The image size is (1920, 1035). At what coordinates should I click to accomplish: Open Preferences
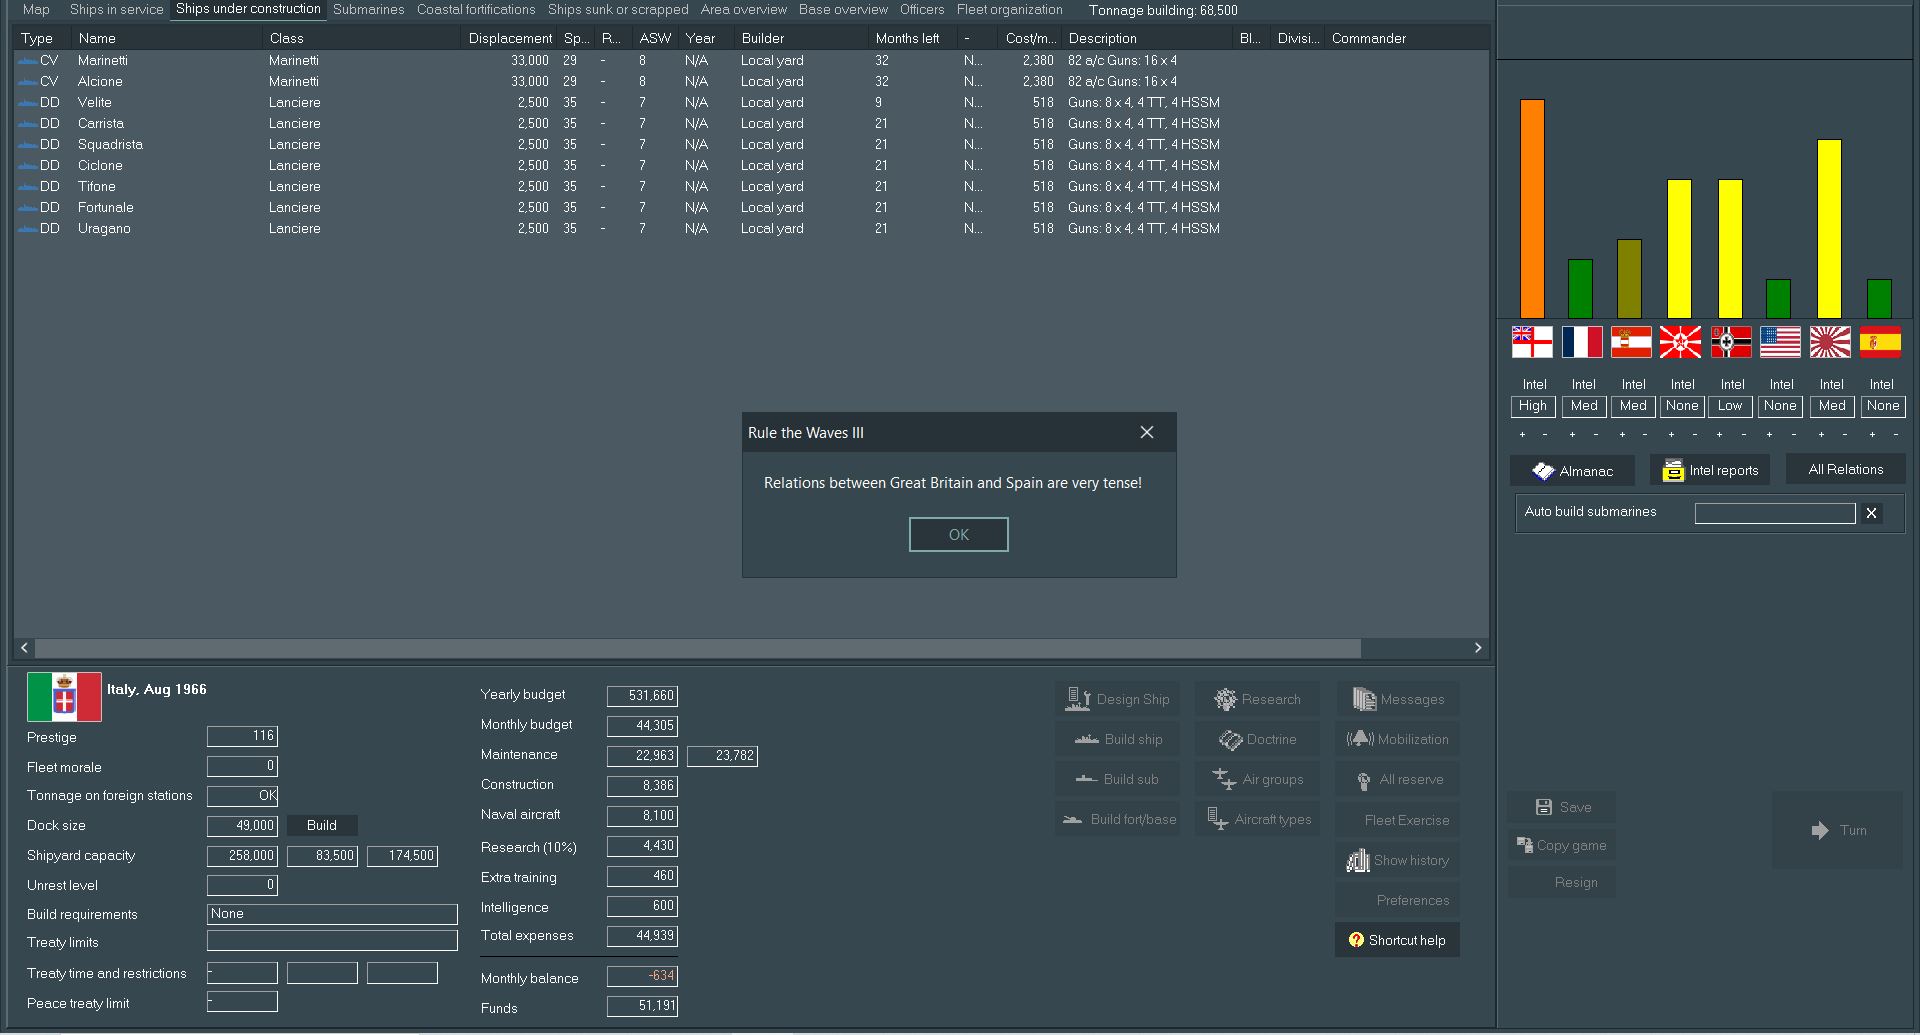click(1397, 900)
